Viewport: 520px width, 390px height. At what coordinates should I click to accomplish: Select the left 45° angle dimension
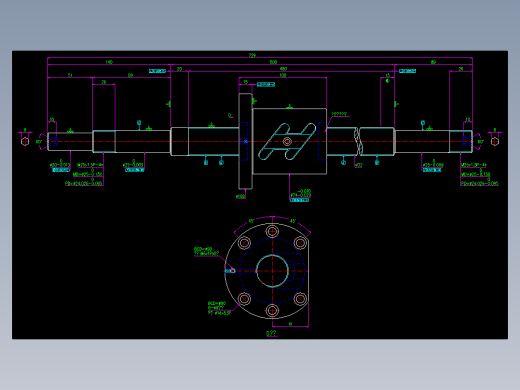(x=251, y=221)
